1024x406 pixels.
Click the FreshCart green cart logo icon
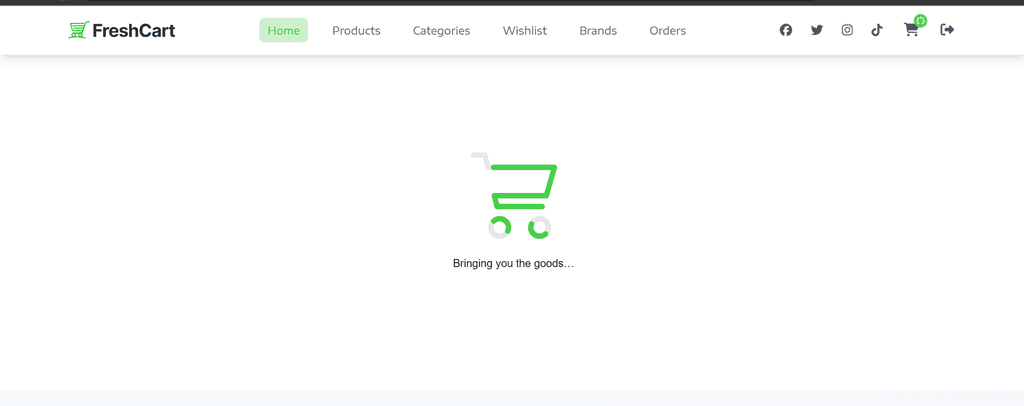(x=78, y=30)
